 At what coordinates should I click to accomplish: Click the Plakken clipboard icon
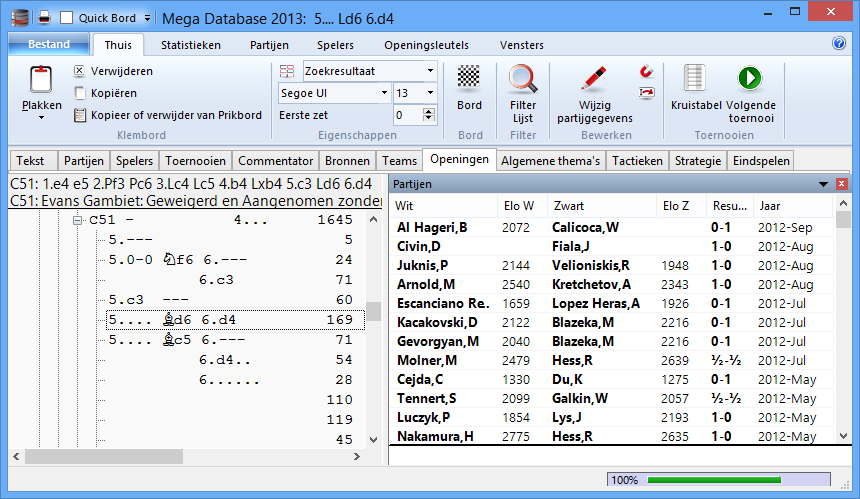coord(41,80)
